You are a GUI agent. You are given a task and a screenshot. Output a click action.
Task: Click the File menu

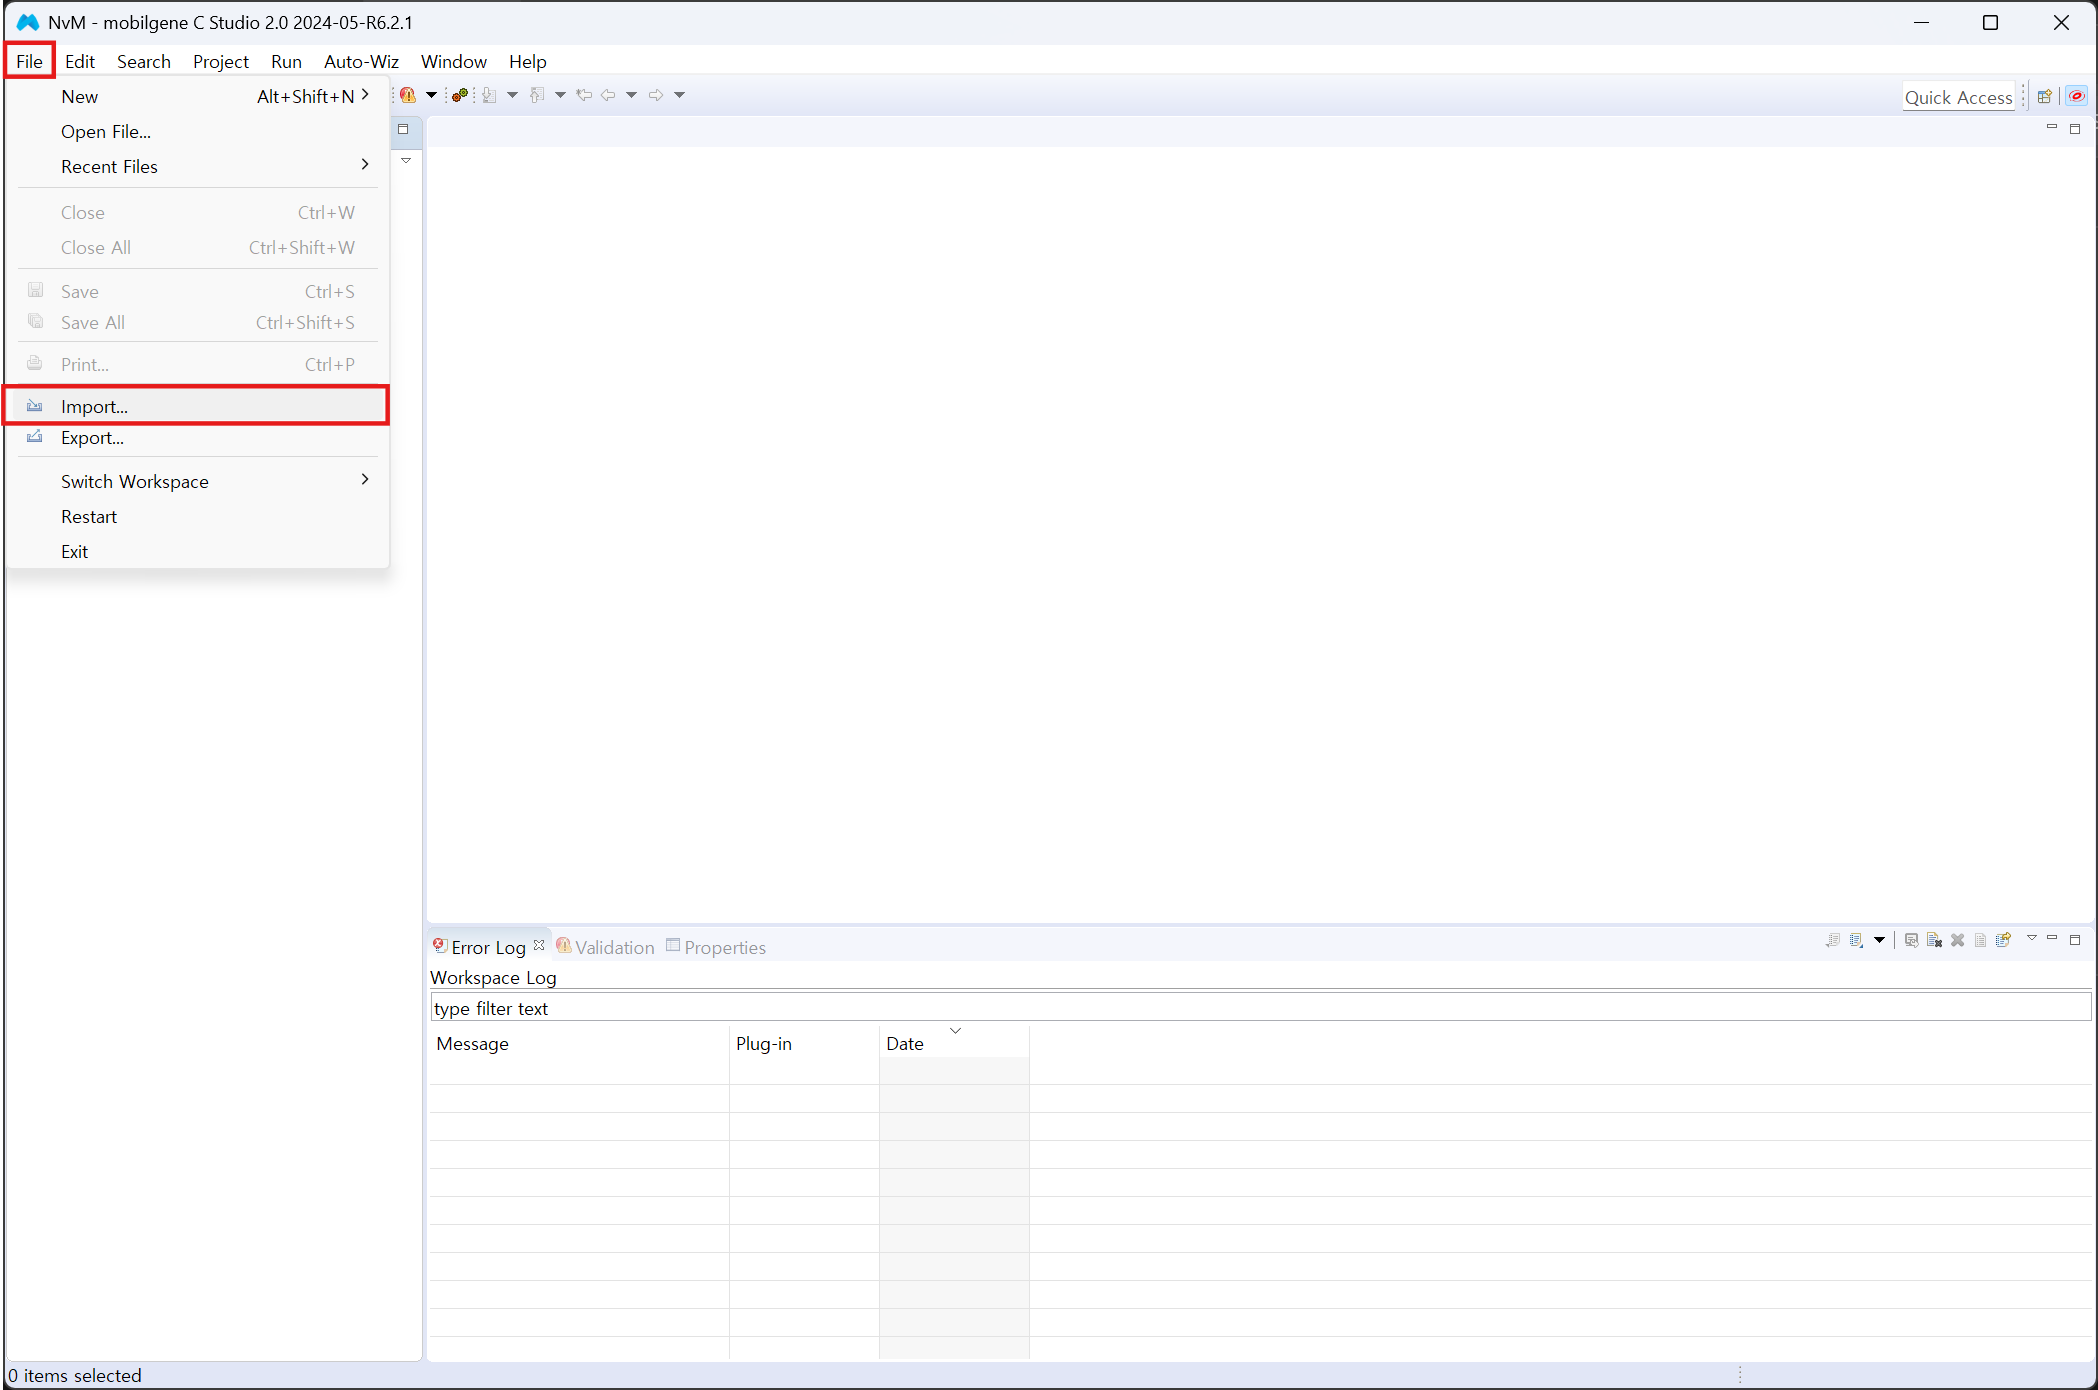(30, 61)
